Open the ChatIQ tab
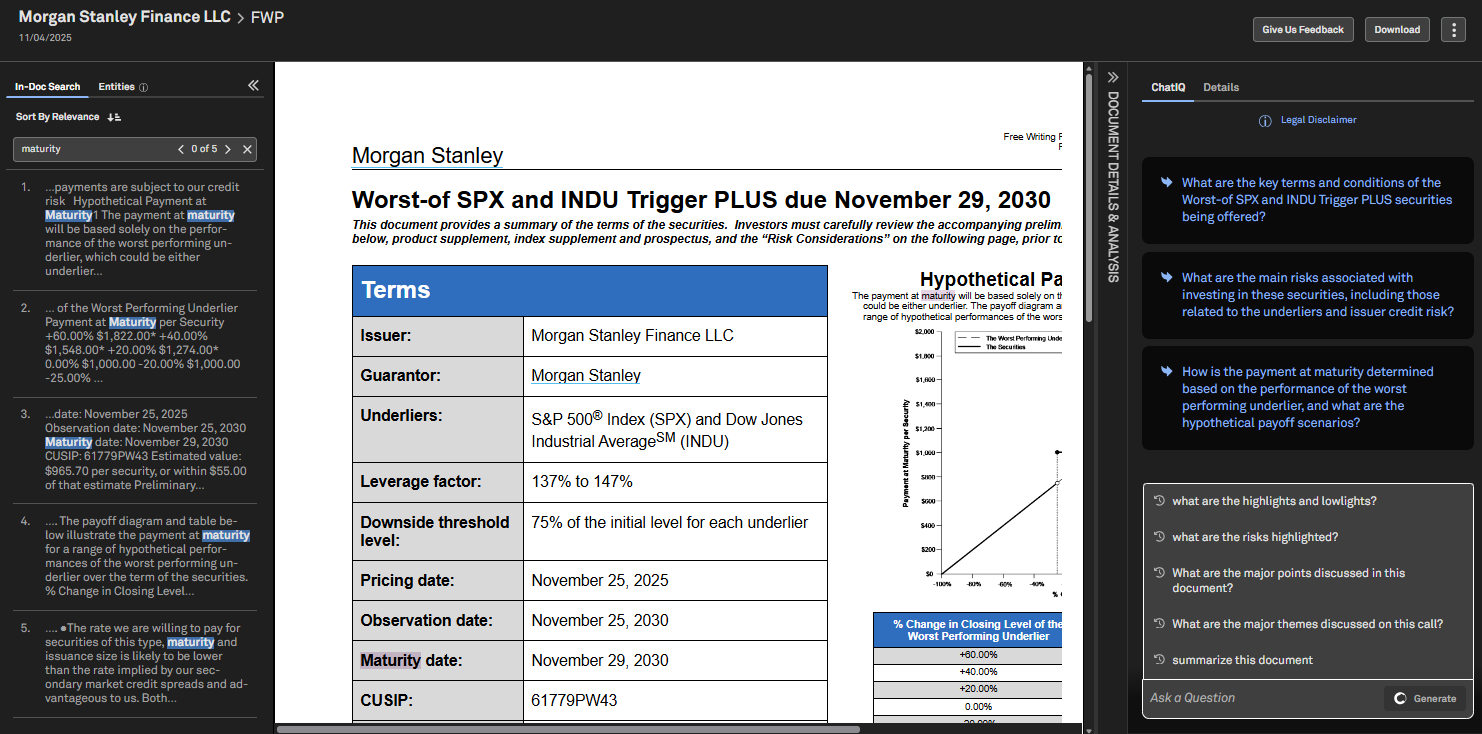Screen dimensions: 1482x734 [x=1168, y=87]
